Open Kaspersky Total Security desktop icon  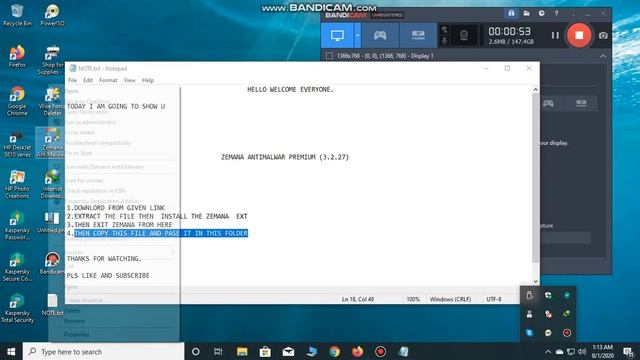coord(17,309)
